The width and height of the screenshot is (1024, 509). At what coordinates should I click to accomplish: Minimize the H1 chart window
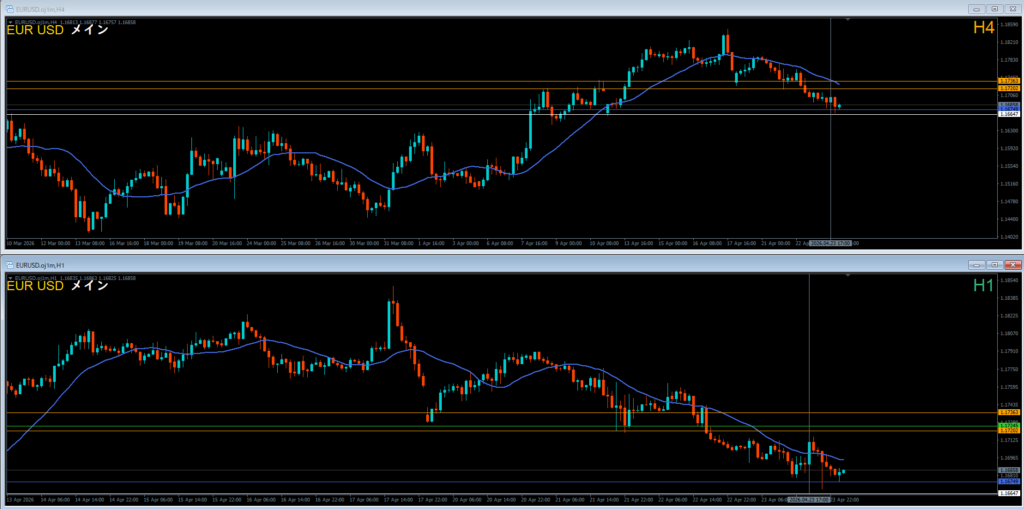tap(977, 265)
